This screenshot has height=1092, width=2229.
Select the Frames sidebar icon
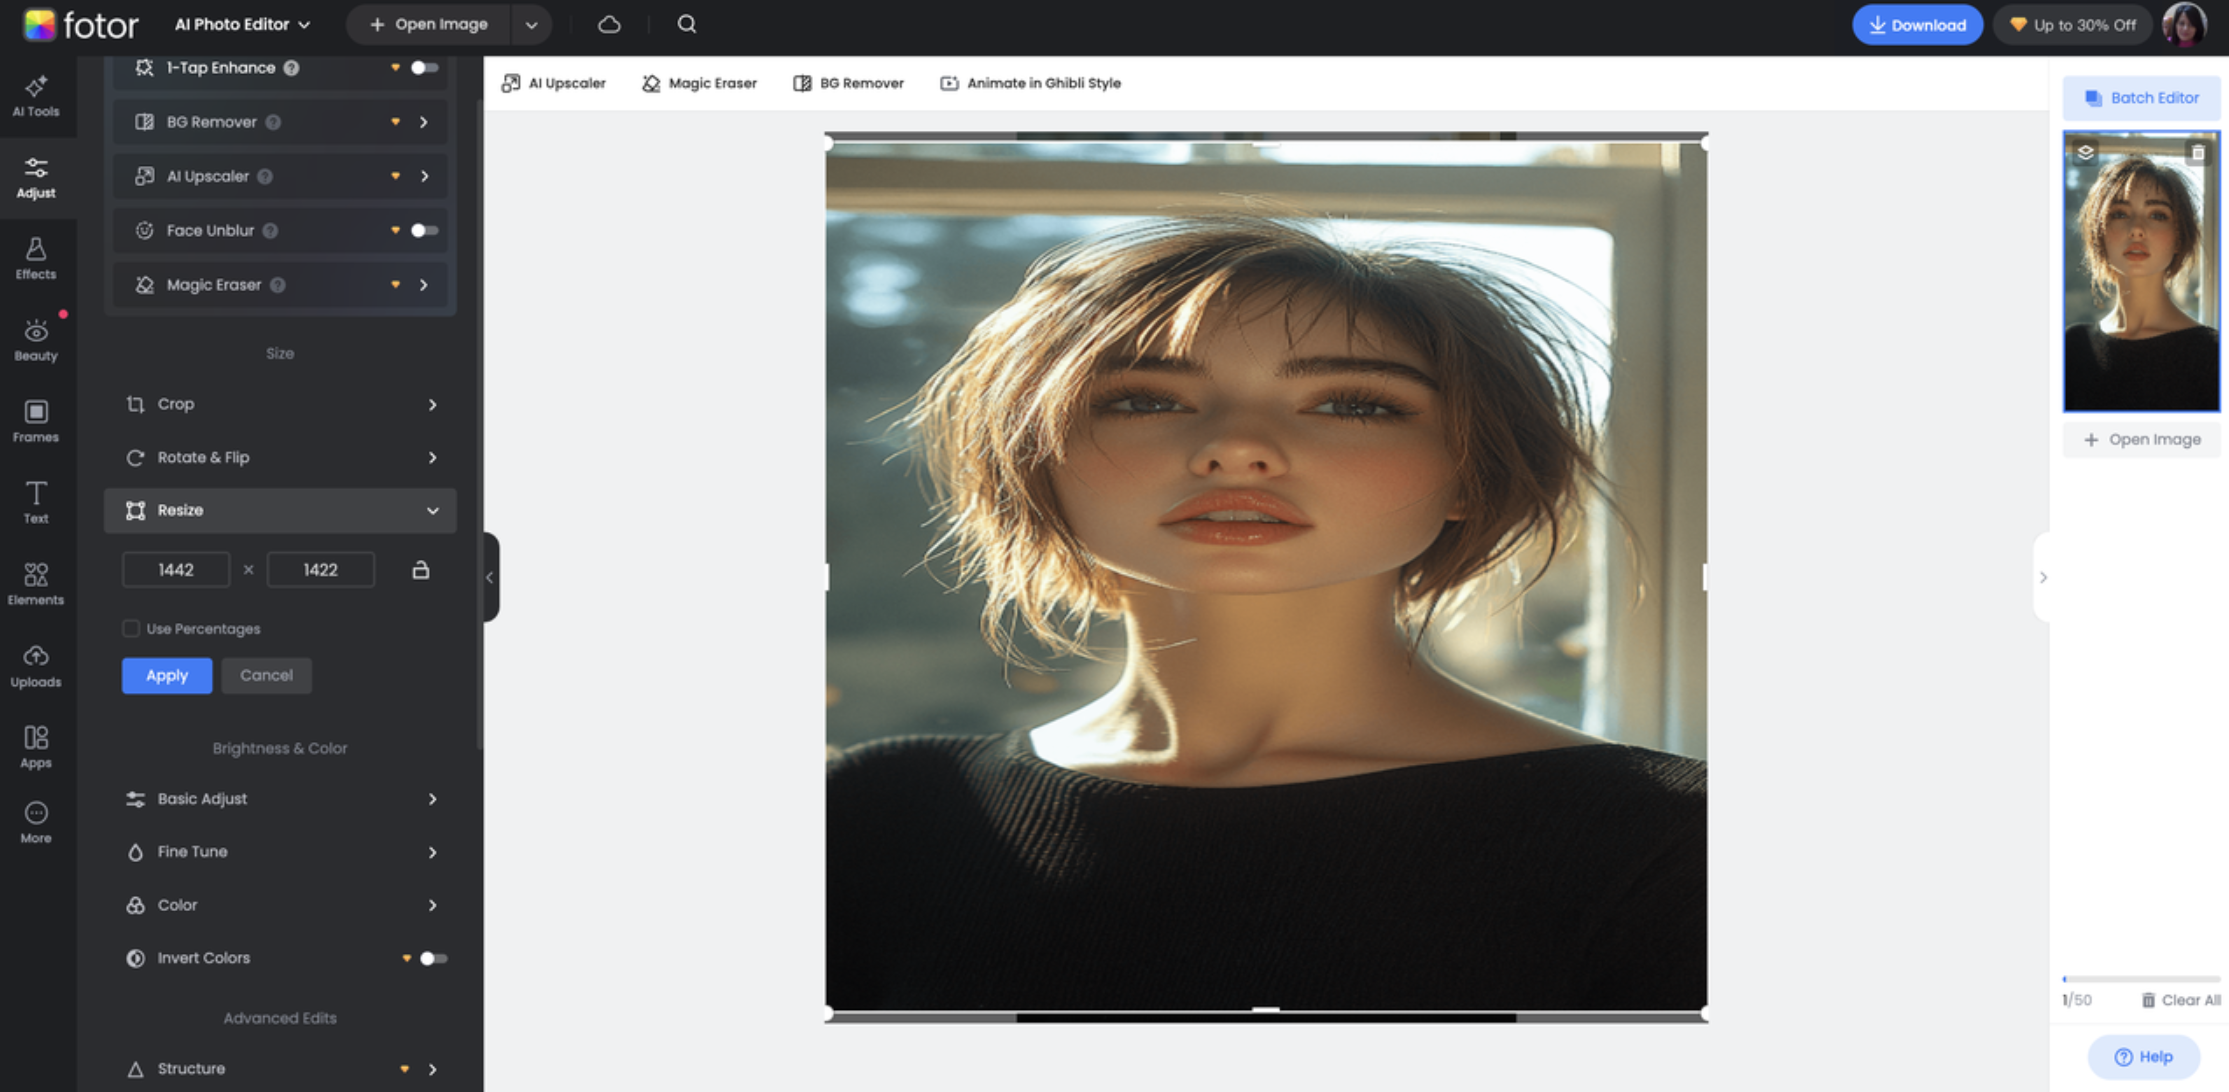point(36,421)
